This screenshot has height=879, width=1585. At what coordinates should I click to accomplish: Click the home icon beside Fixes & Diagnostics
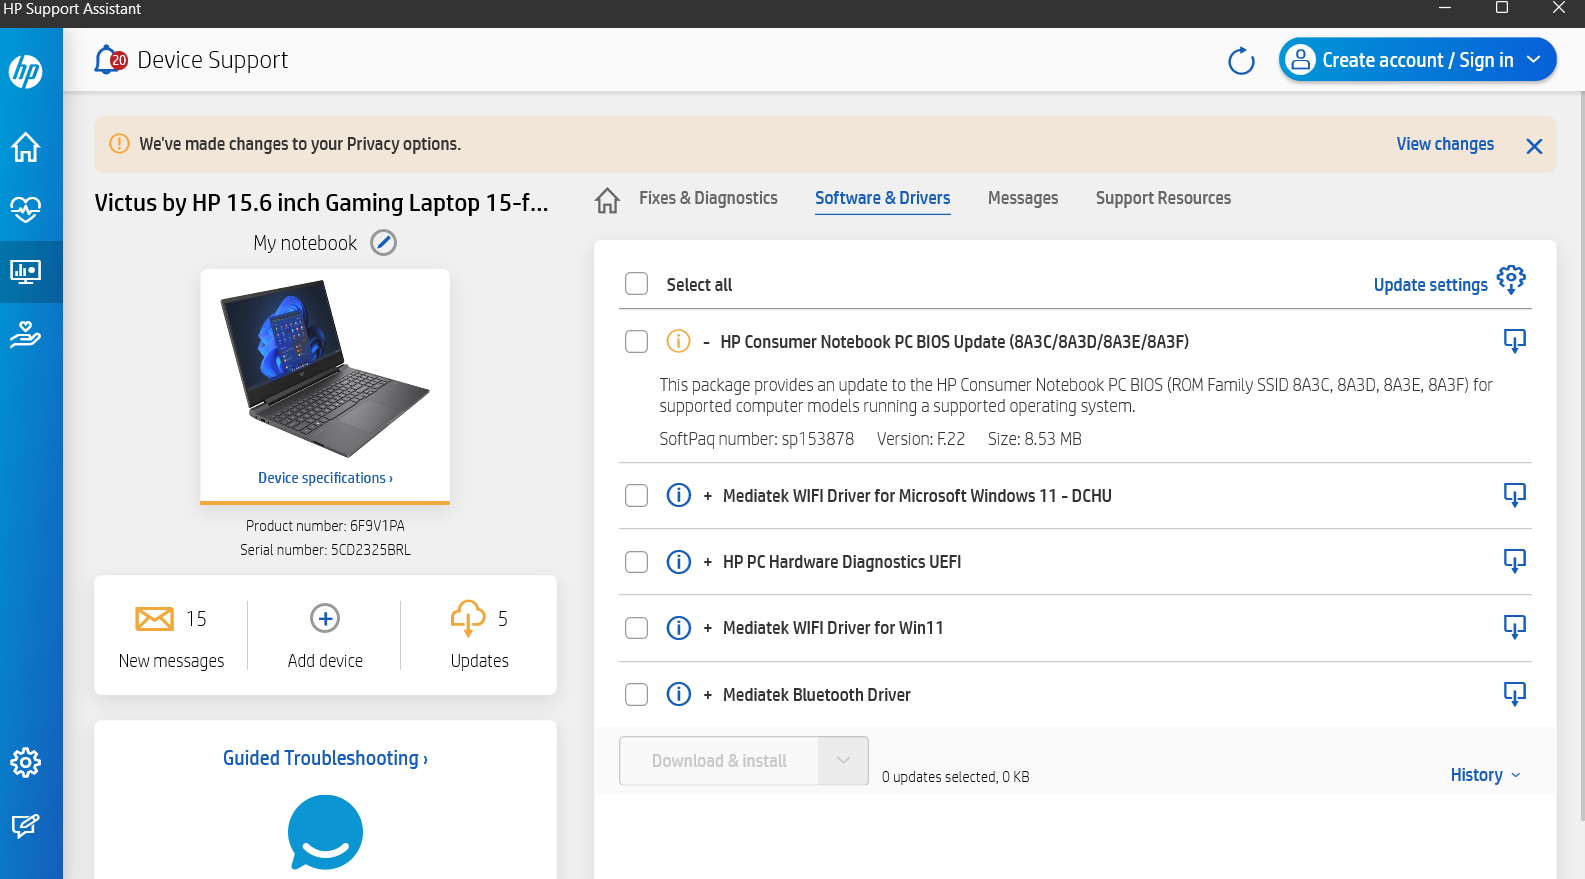607,200
